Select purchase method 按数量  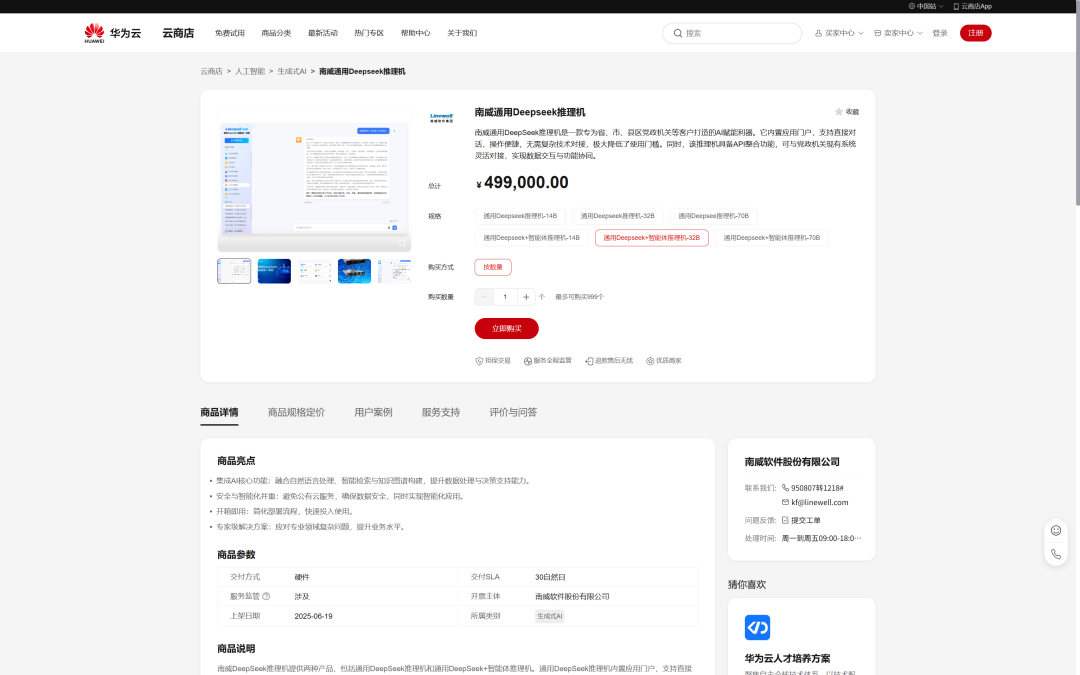492,267
